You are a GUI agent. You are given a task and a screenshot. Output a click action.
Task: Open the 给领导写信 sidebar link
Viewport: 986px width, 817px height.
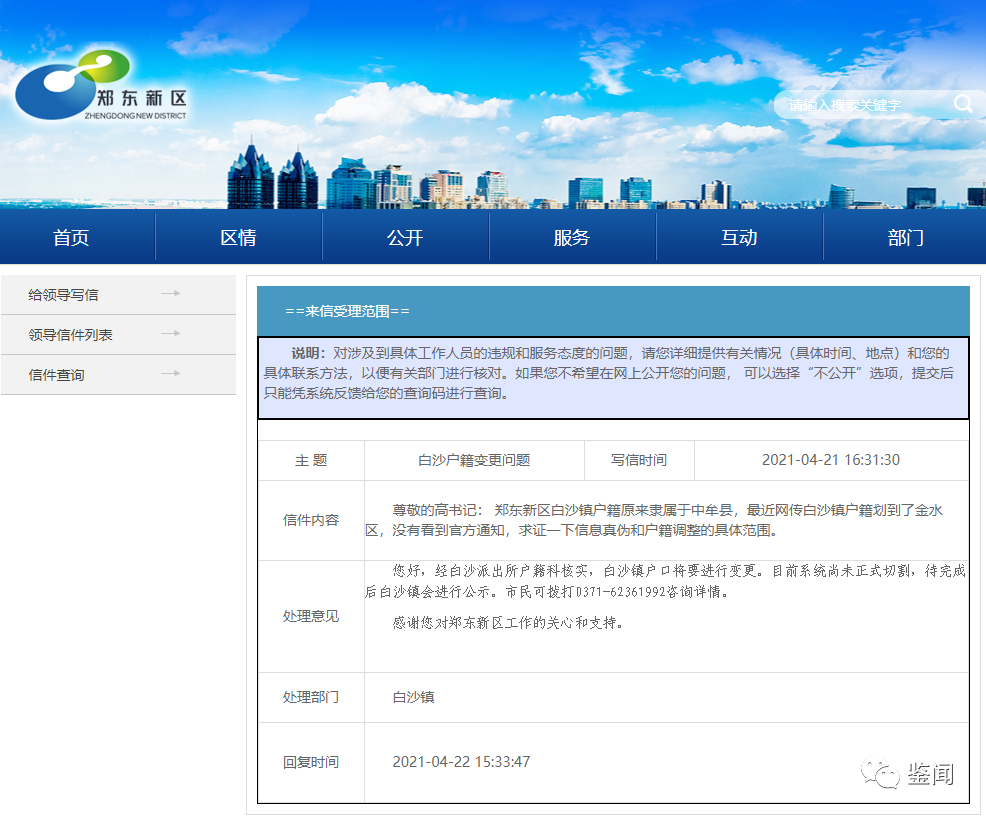(x=63, y=295)
